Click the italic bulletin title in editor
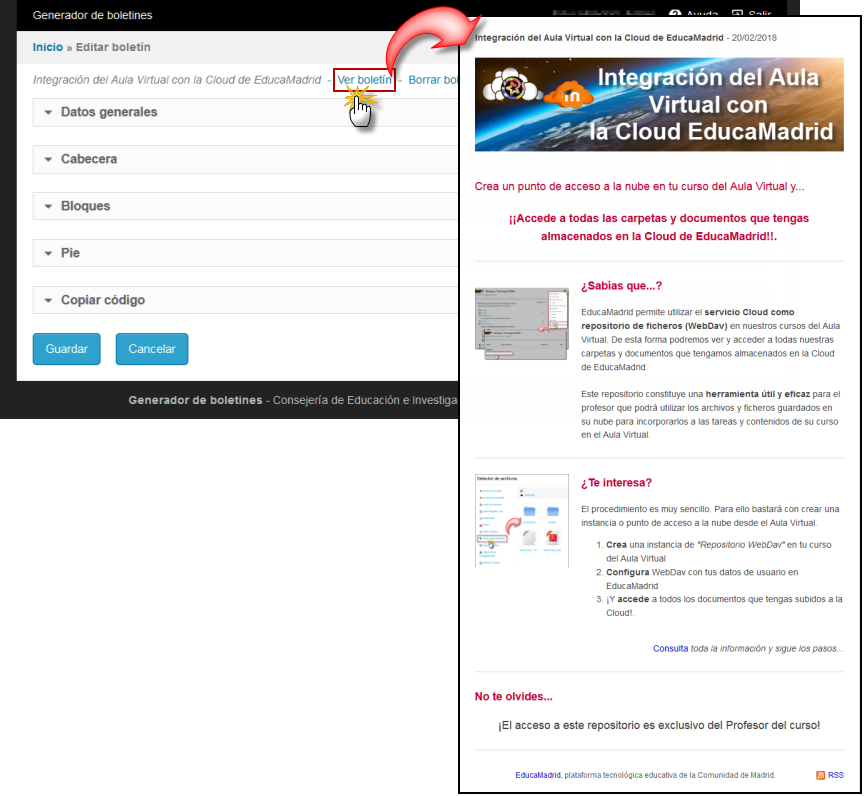This screenshot has width=864, height=796. tap(177, 80)
